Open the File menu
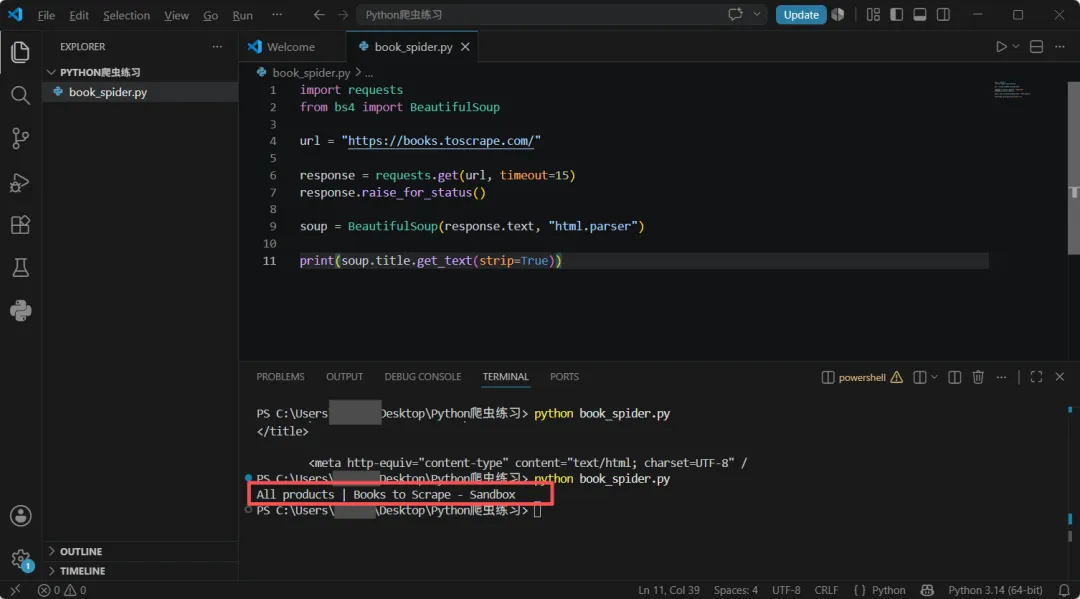The height and width of the screenshot is (599, 1080). point(46,15)
